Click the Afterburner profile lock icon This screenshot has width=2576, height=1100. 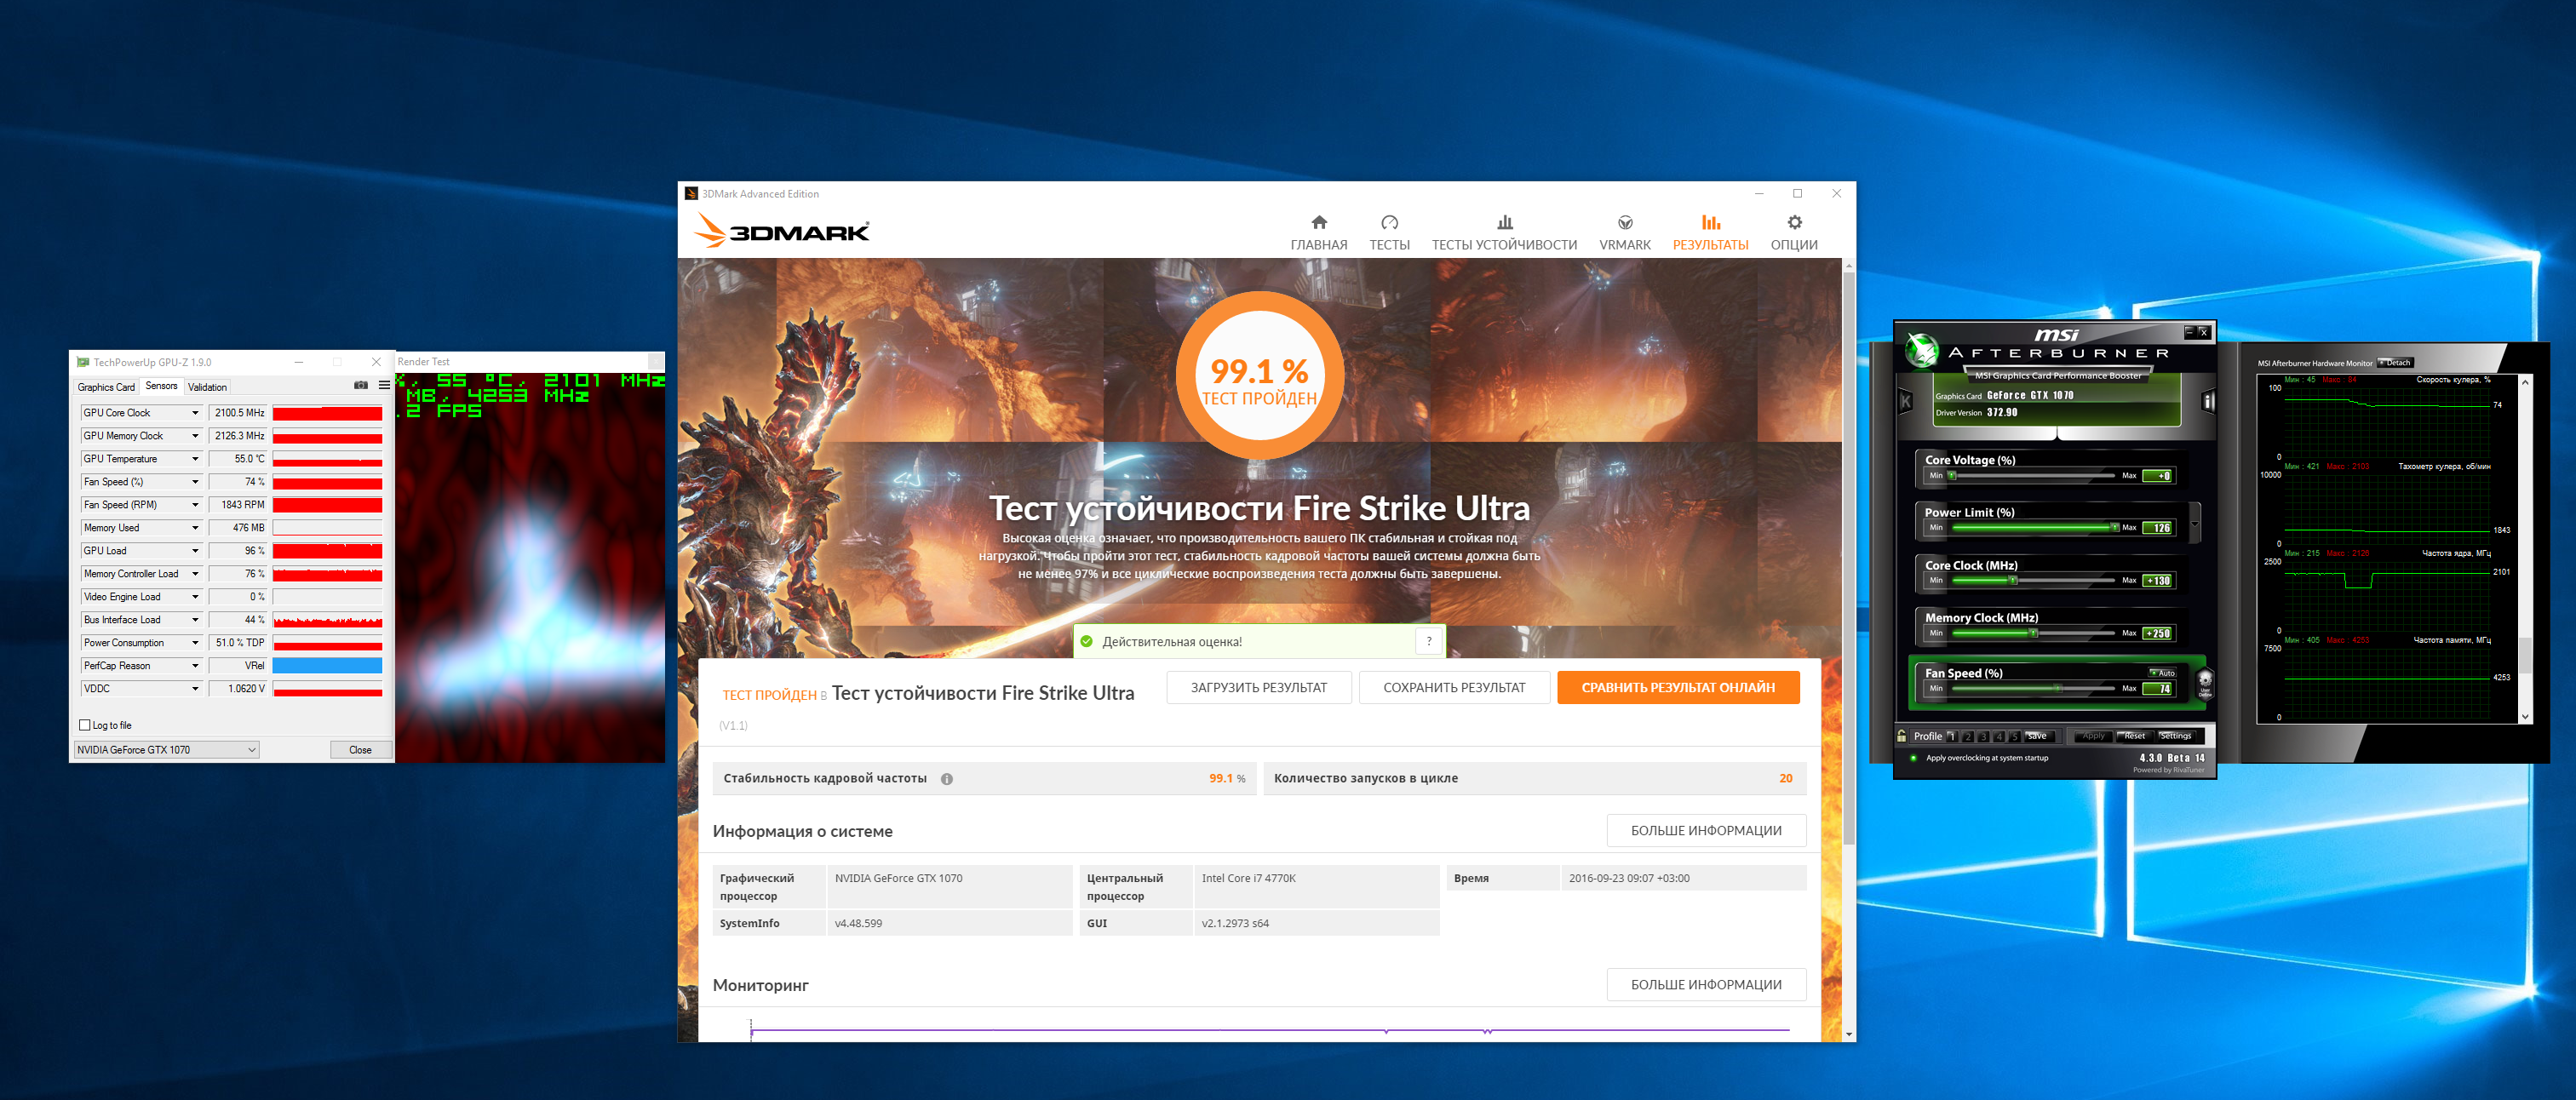click(x=1902, y=736)
